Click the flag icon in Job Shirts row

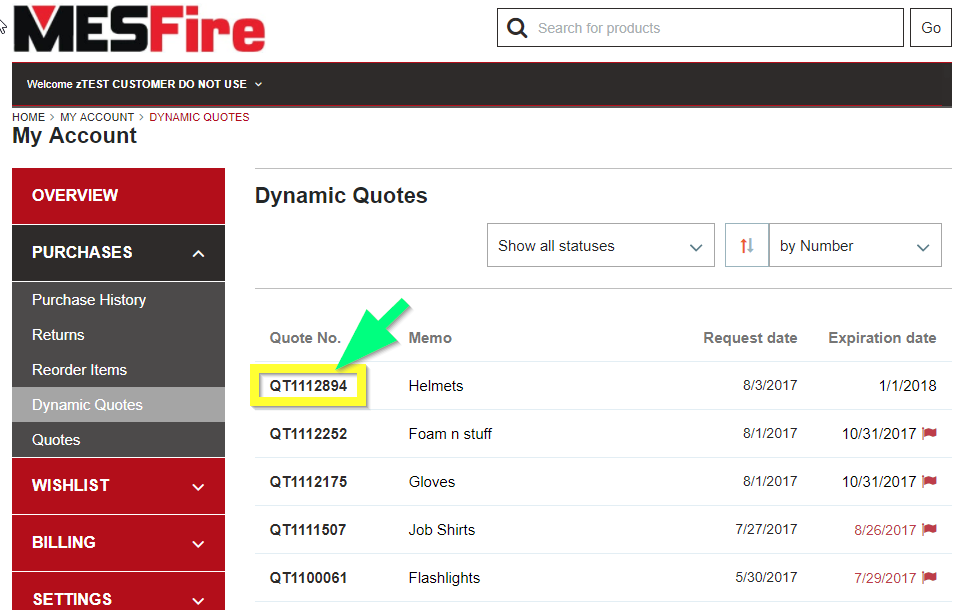(x=929, y=529)
